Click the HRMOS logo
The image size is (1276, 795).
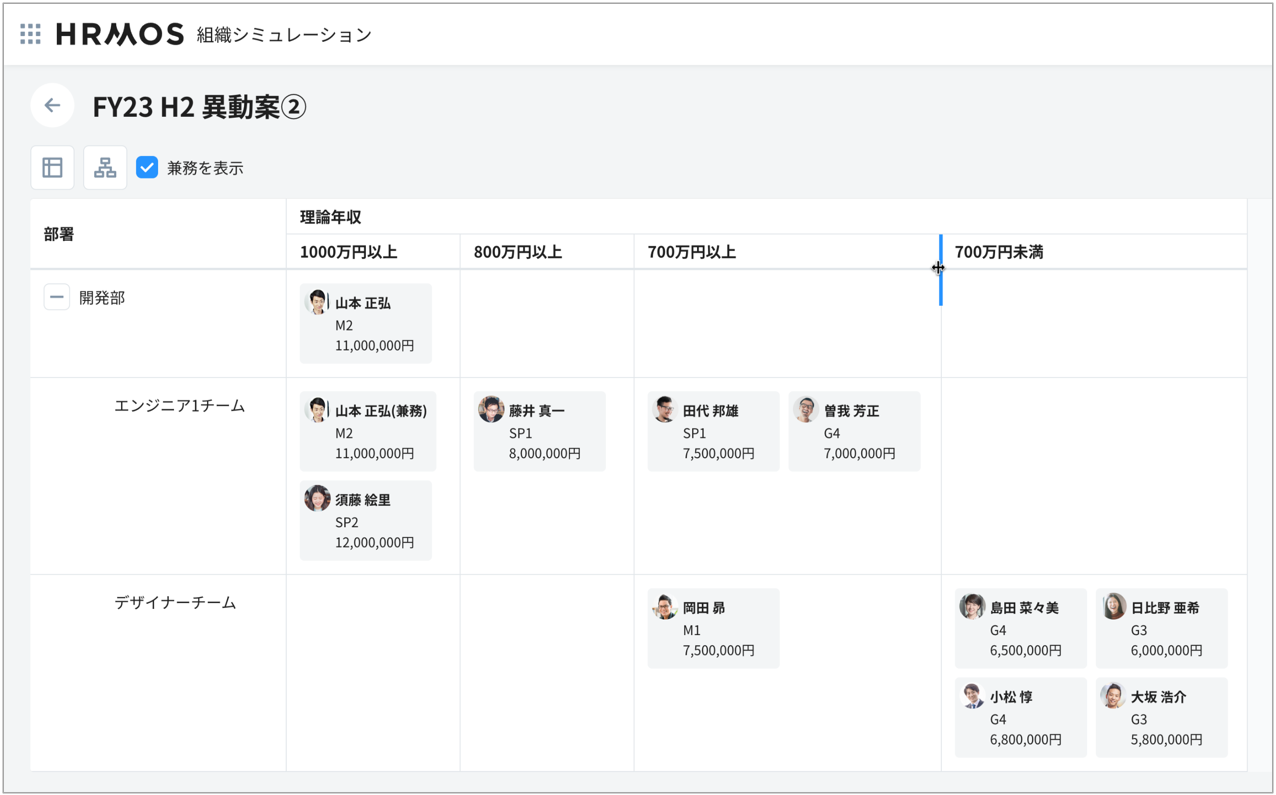tap(120, 34)
